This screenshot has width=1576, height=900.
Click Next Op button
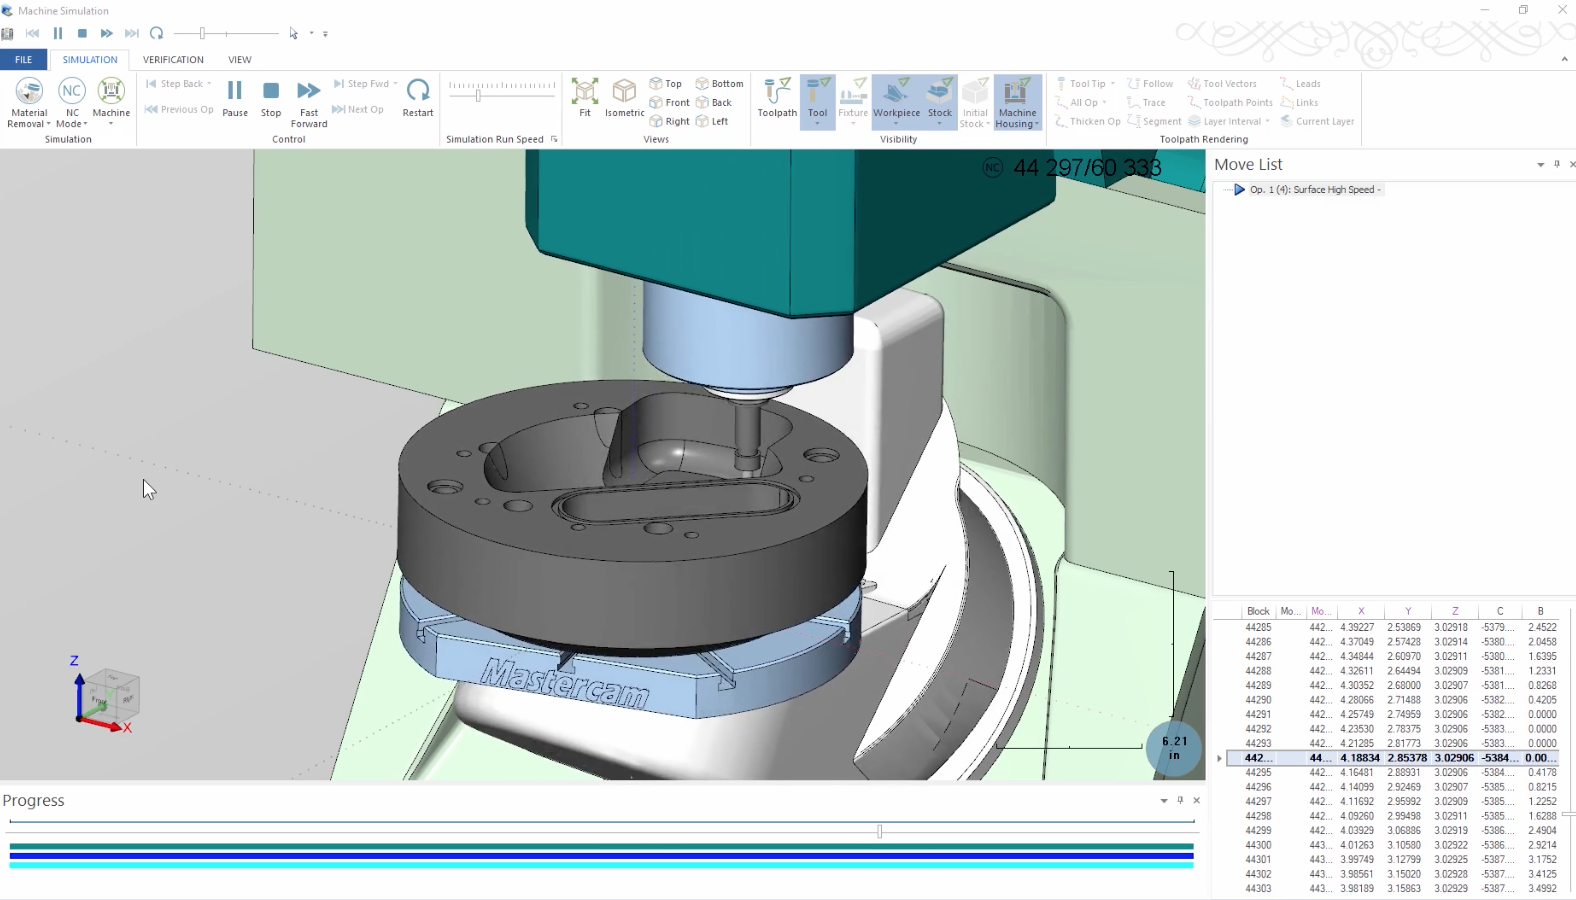358,110
